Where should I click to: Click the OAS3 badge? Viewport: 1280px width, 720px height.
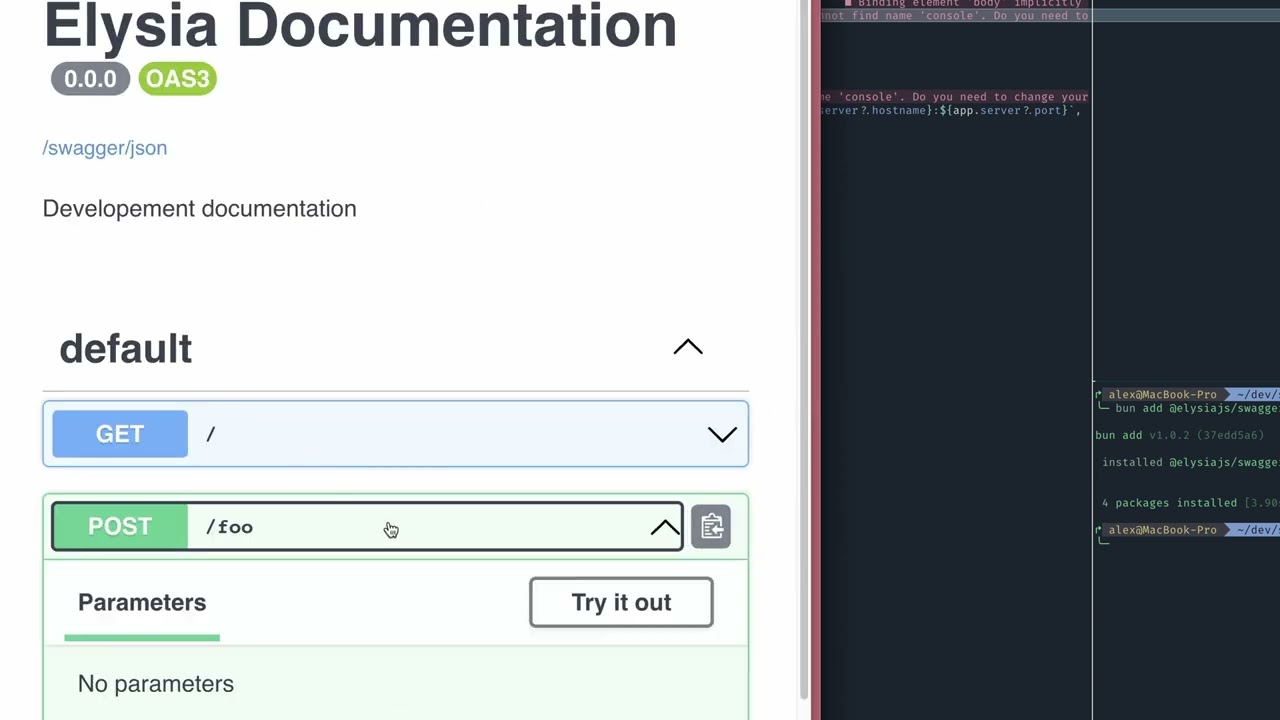(x=178, y=79)
